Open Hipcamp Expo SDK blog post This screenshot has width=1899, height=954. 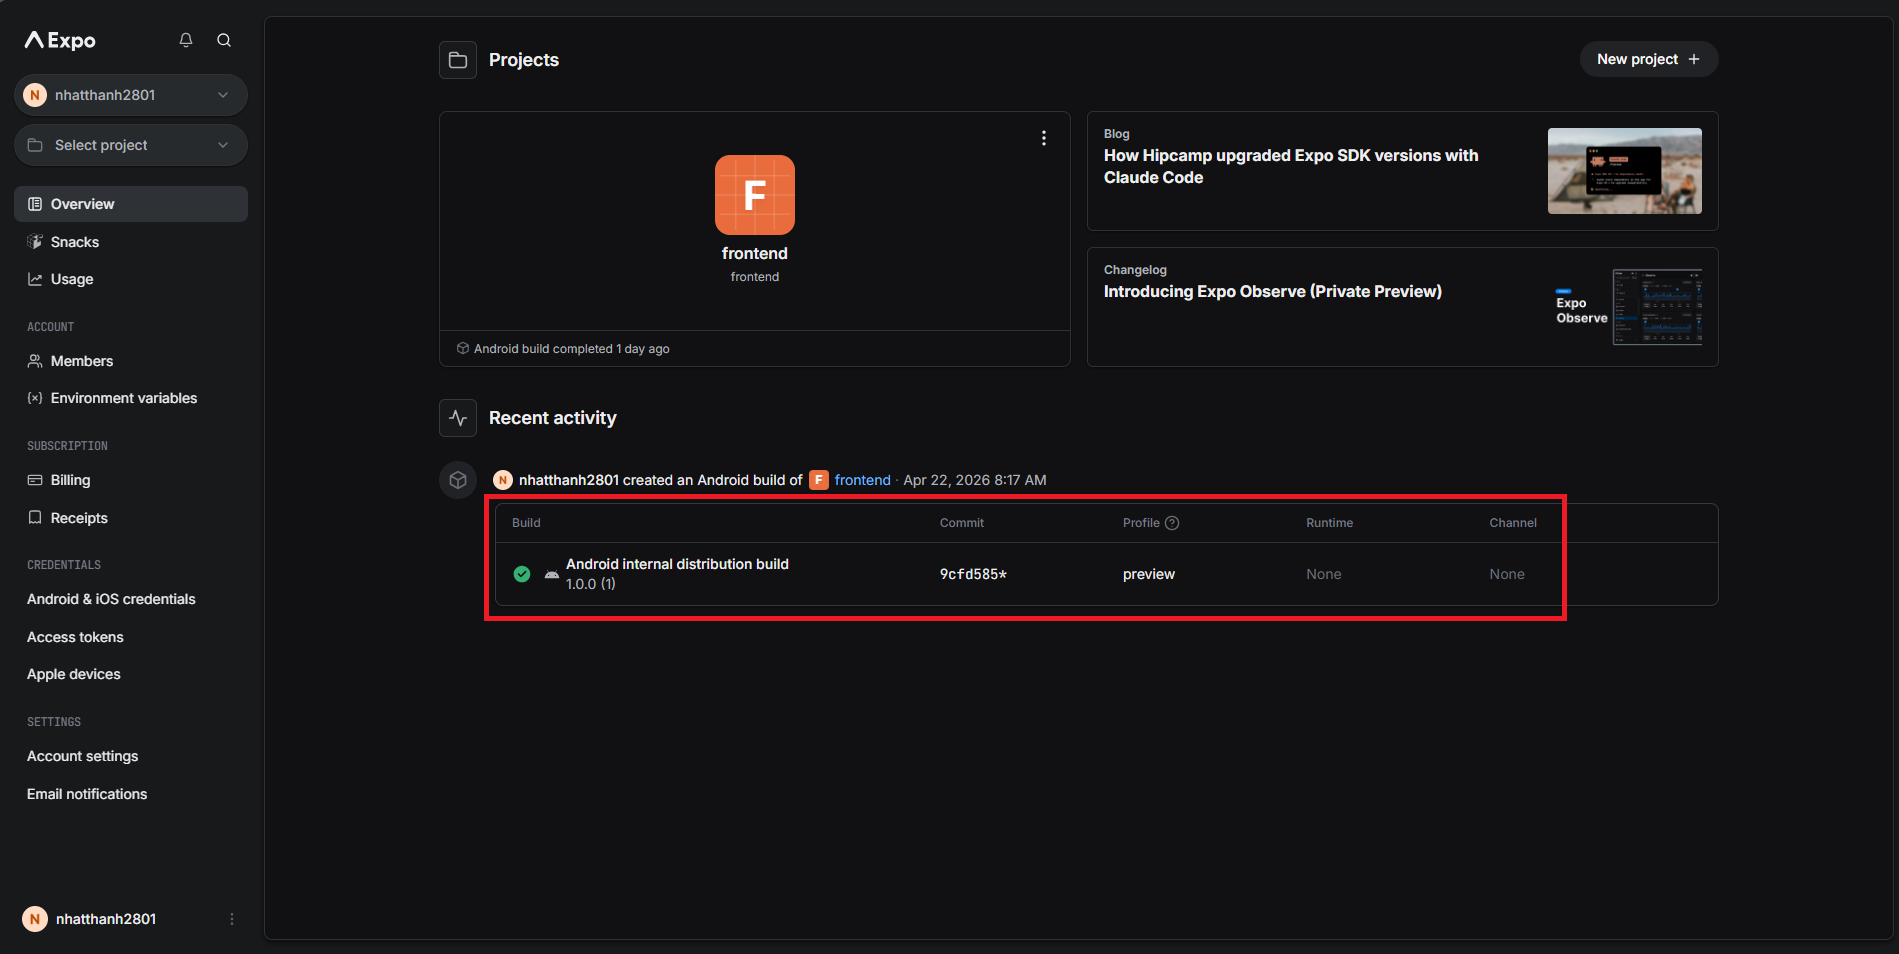click(1291, 166)
